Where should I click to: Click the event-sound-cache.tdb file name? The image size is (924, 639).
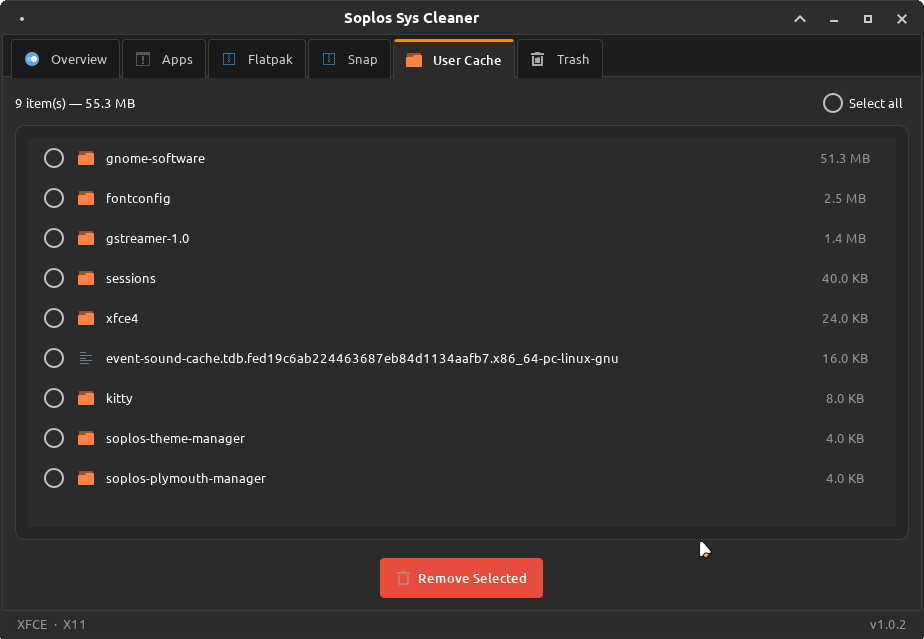pos(362,358)
